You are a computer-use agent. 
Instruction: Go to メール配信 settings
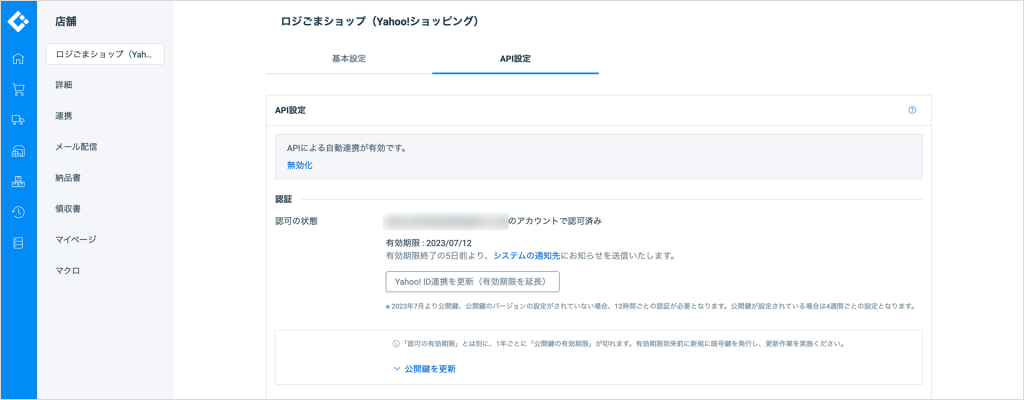point(76,147)
